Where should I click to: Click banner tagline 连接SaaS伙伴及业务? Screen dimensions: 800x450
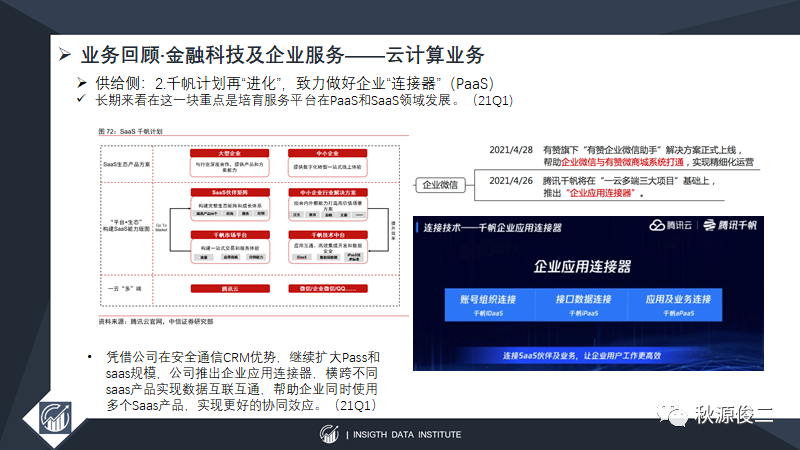coord(582,356)
